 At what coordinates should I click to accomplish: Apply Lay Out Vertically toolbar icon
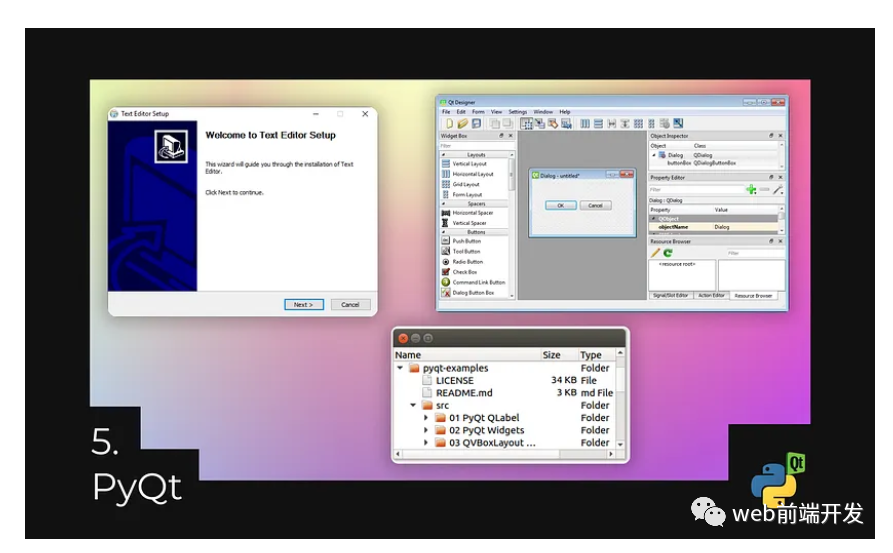(598, 123)
